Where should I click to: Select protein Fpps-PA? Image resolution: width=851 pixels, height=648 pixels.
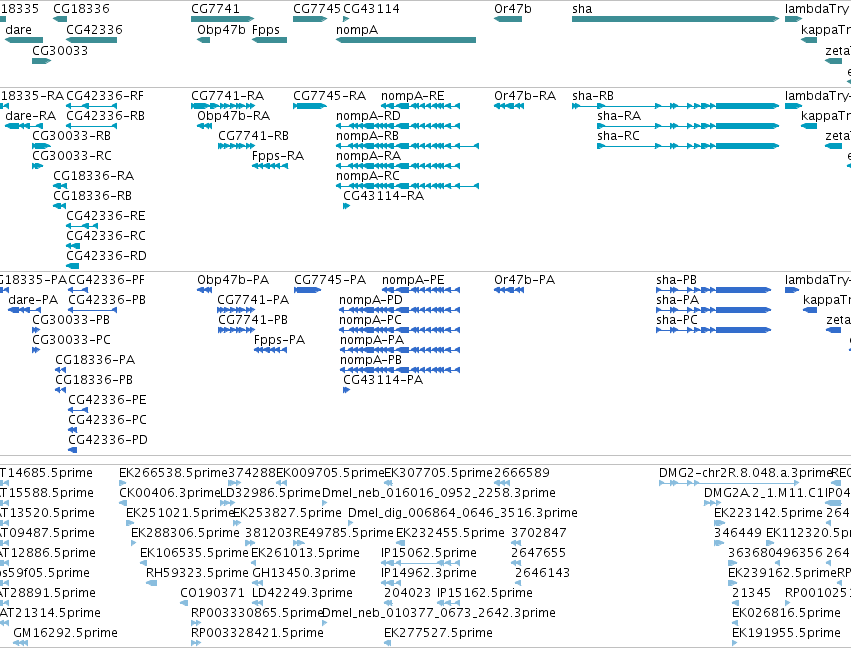[x=270, y=350]
